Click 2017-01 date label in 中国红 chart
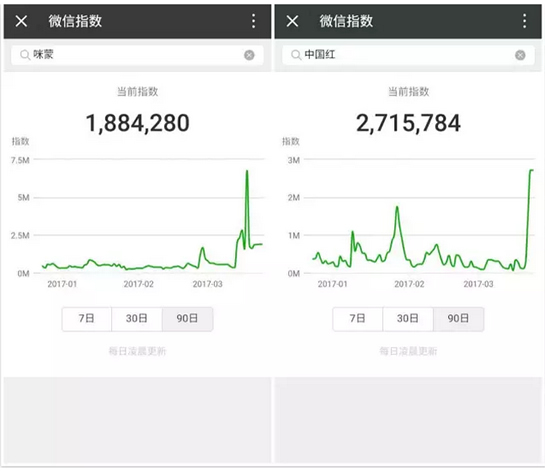This screenshot has height=472, width=545. coord(333,284)
